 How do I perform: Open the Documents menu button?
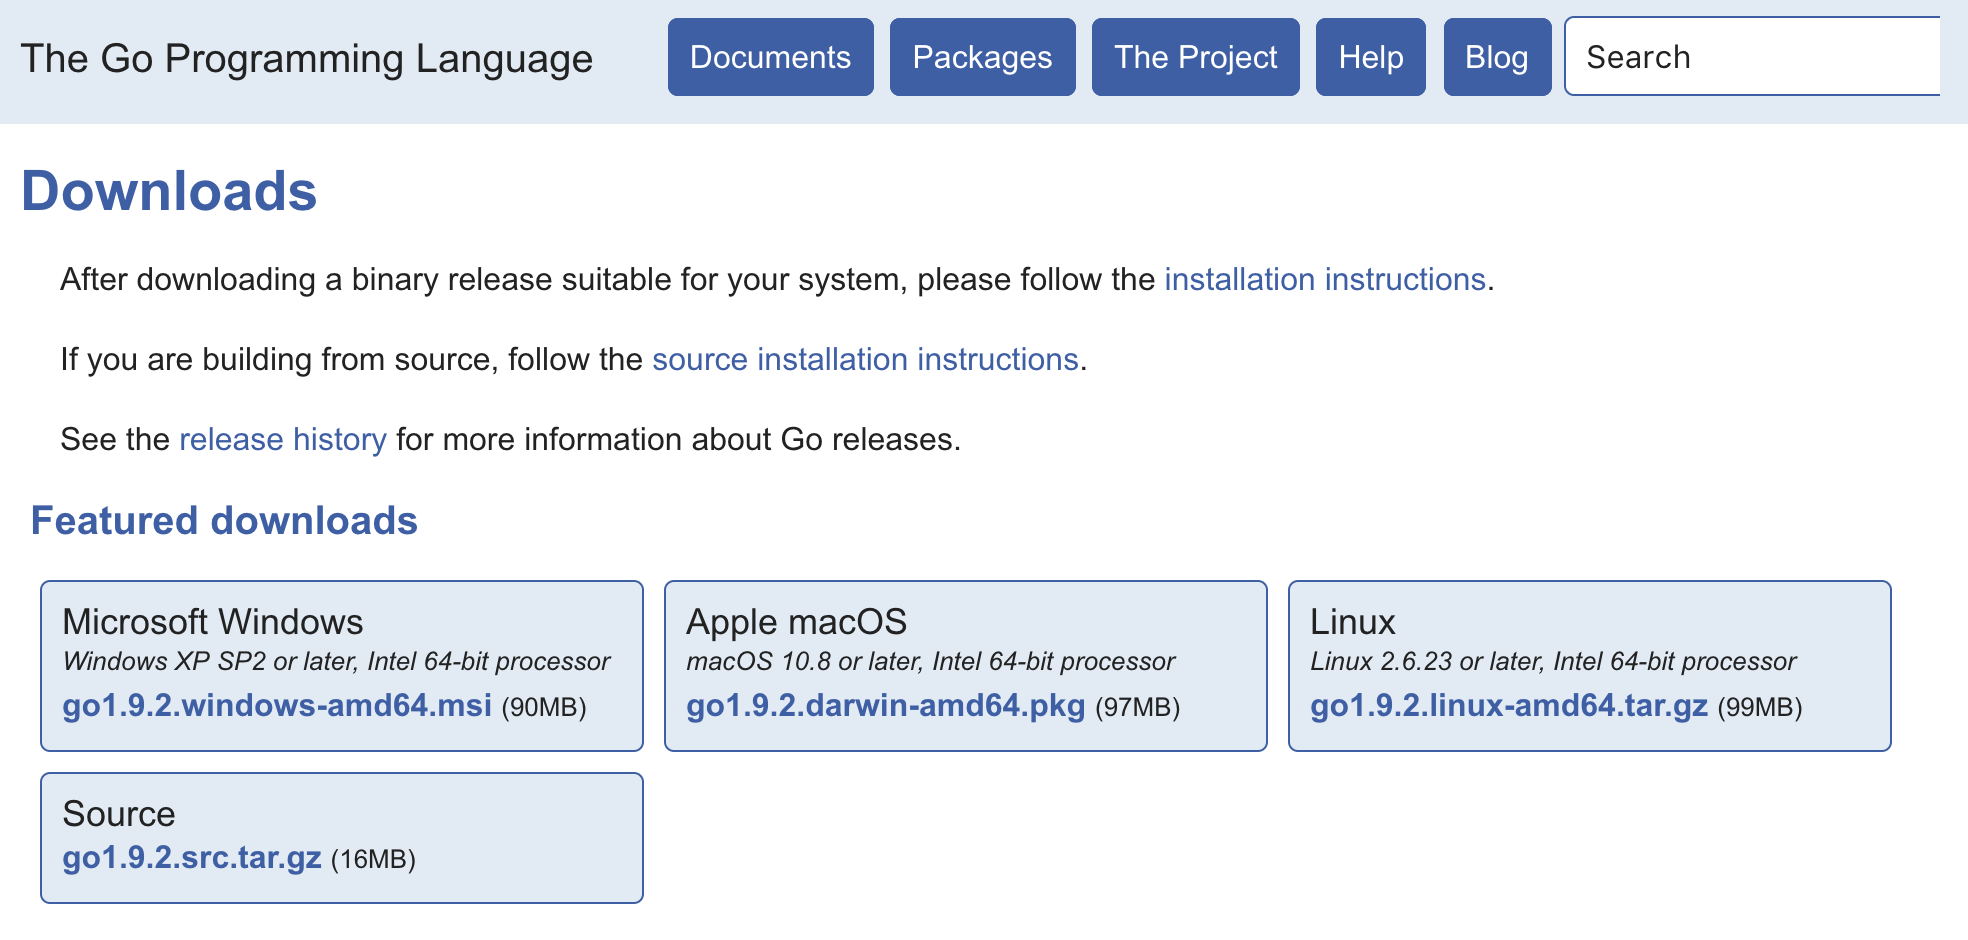click(x=770, y=57)
